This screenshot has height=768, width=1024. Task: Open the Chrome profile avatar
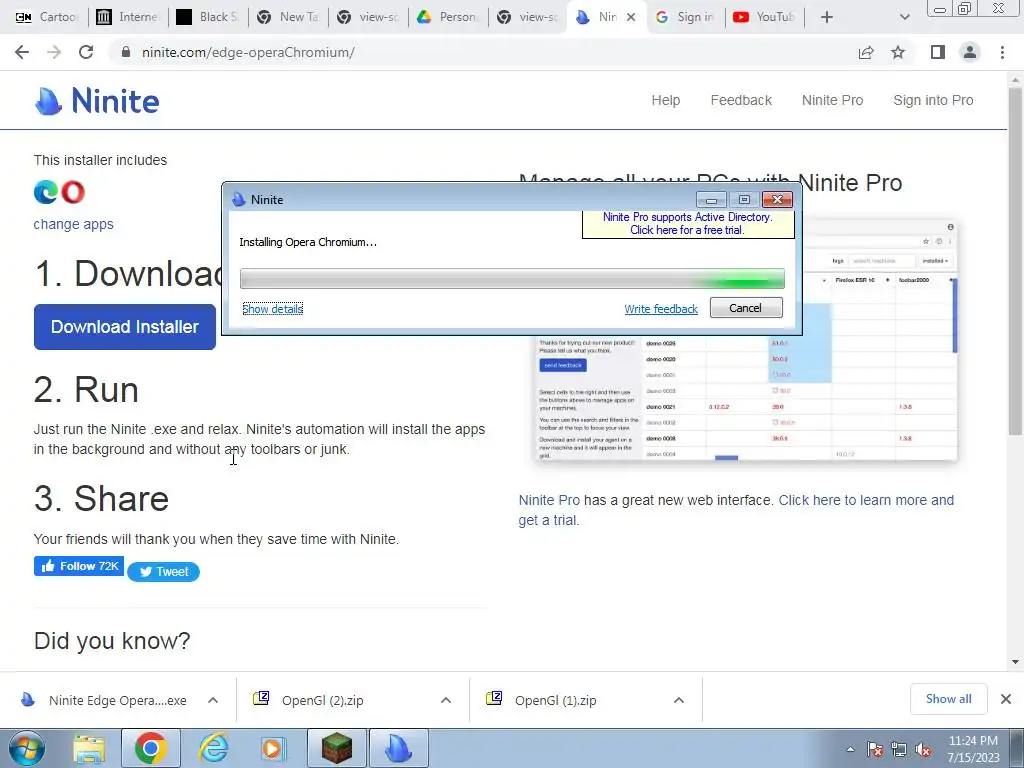point(970,52)
